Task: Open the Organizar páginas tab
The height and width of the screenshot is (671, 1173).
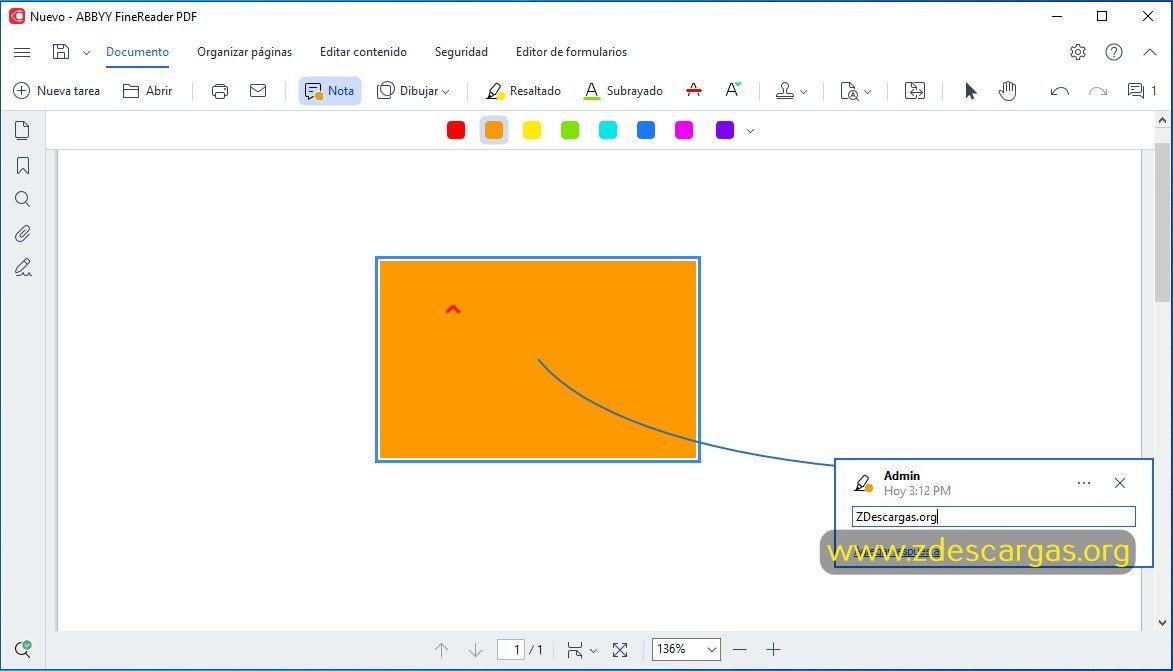Action: 245,52
